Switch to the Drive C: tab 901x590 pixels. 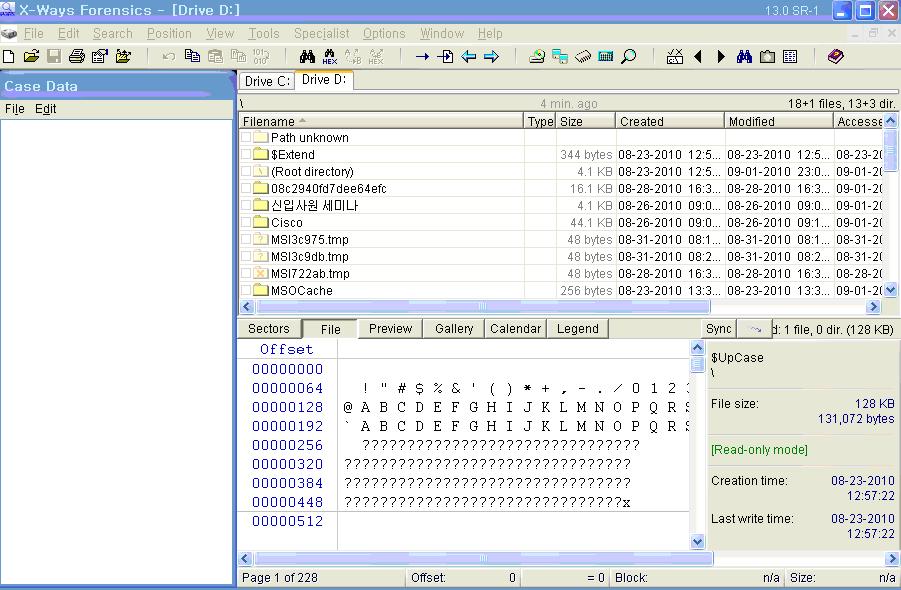point(267,81)
